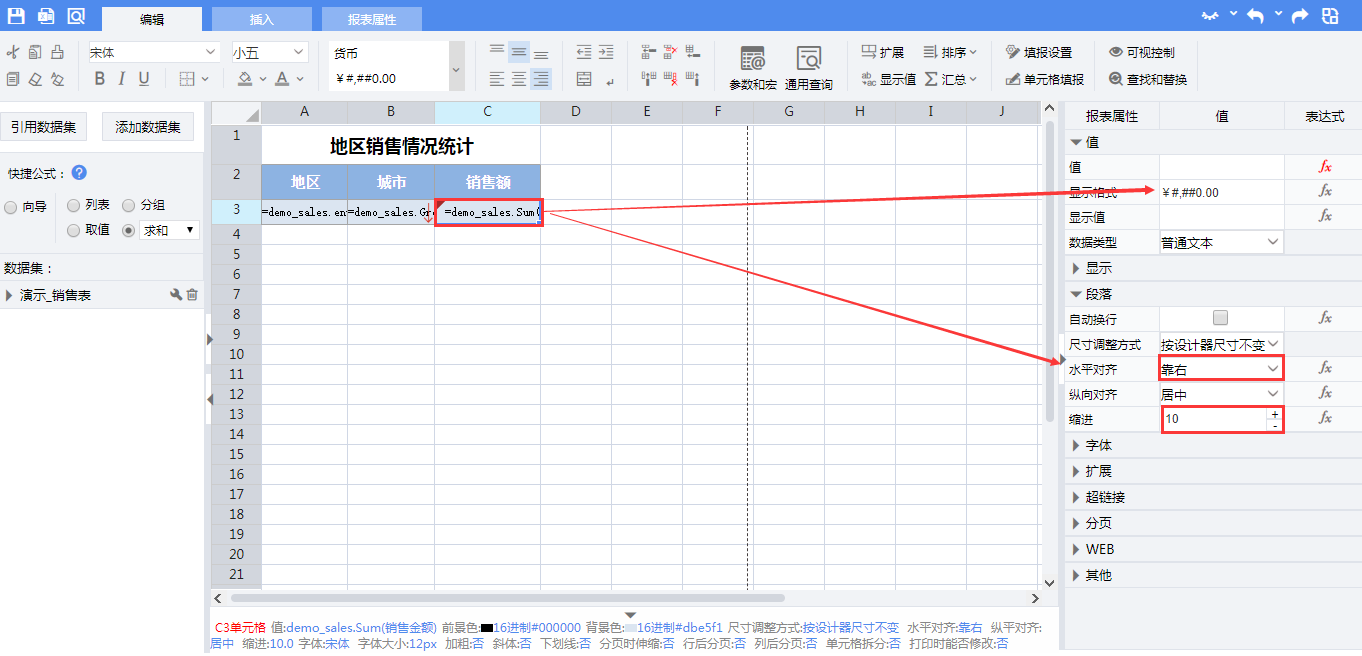Expand the 字体 section in properties

coord(1098,445)
